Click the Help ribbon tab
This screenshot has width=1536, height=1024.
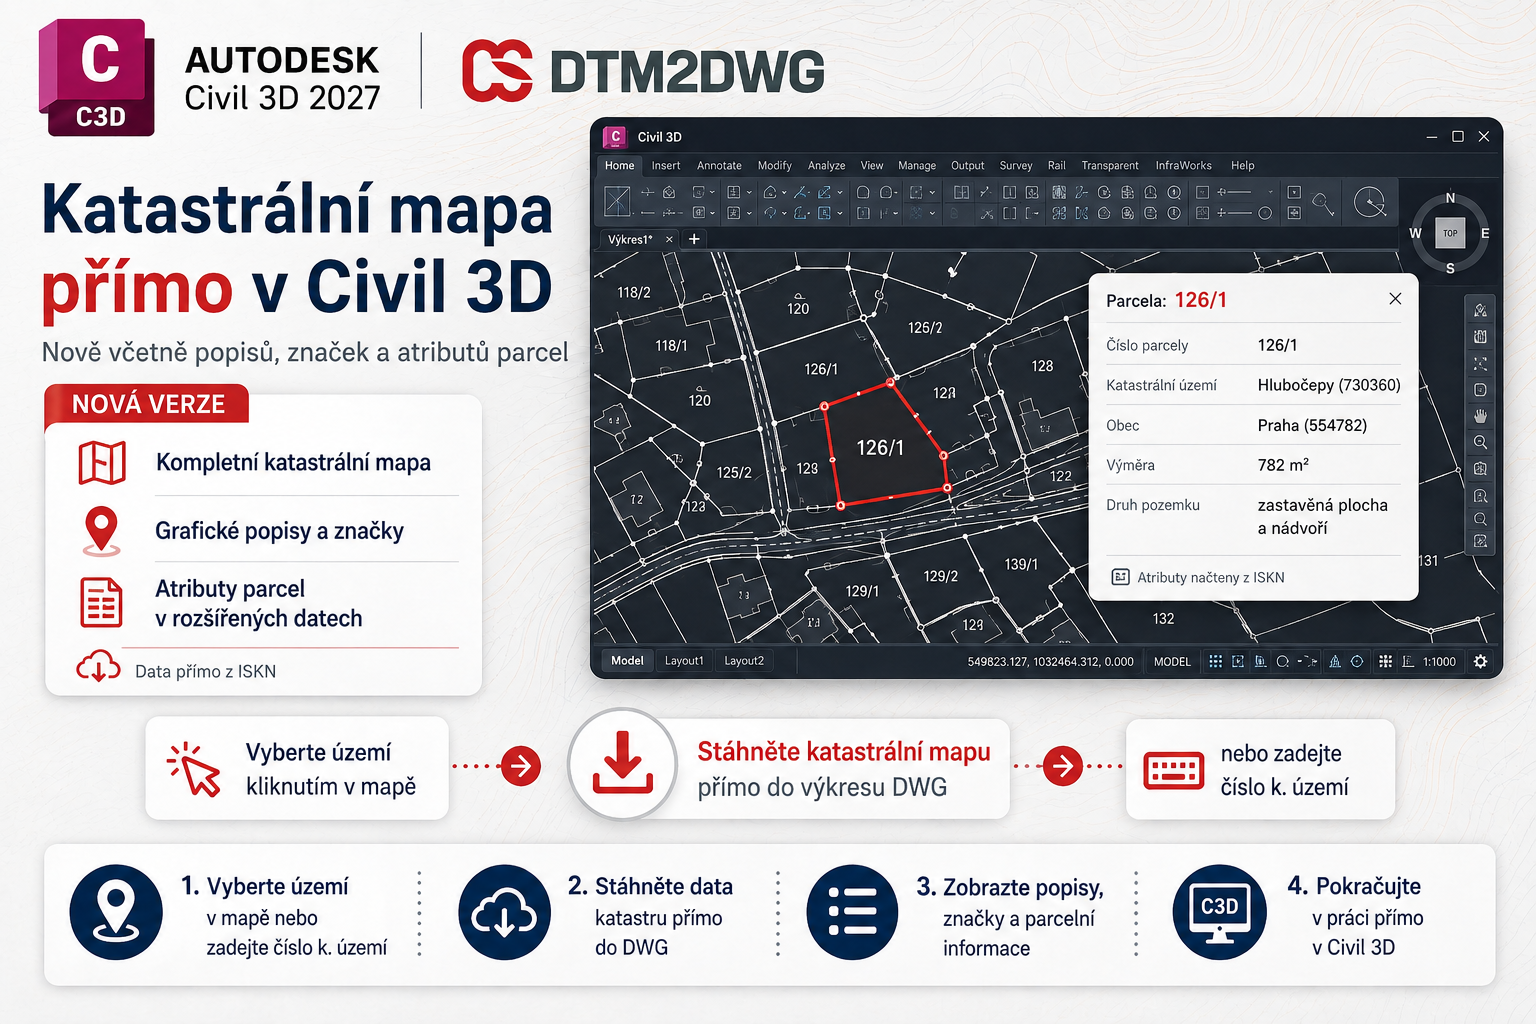pyautogui.click(x=1242, y=166)
